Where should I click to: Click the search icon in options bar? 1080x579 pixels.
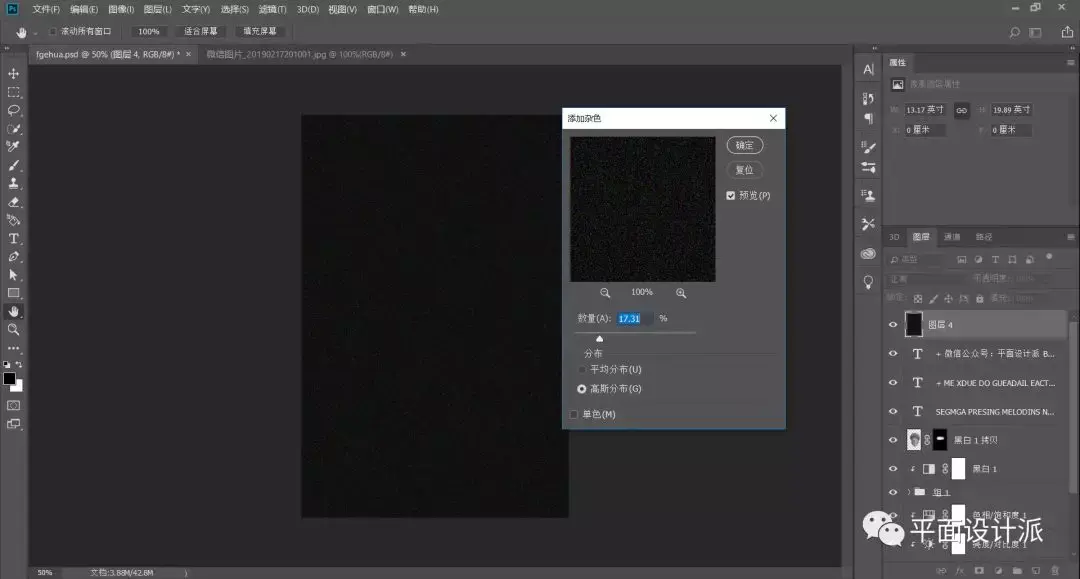coord(1014,32)
